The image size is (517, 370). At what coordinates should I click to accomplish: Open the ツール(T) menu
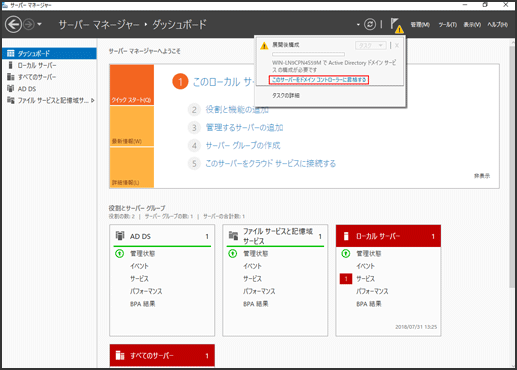447,25
